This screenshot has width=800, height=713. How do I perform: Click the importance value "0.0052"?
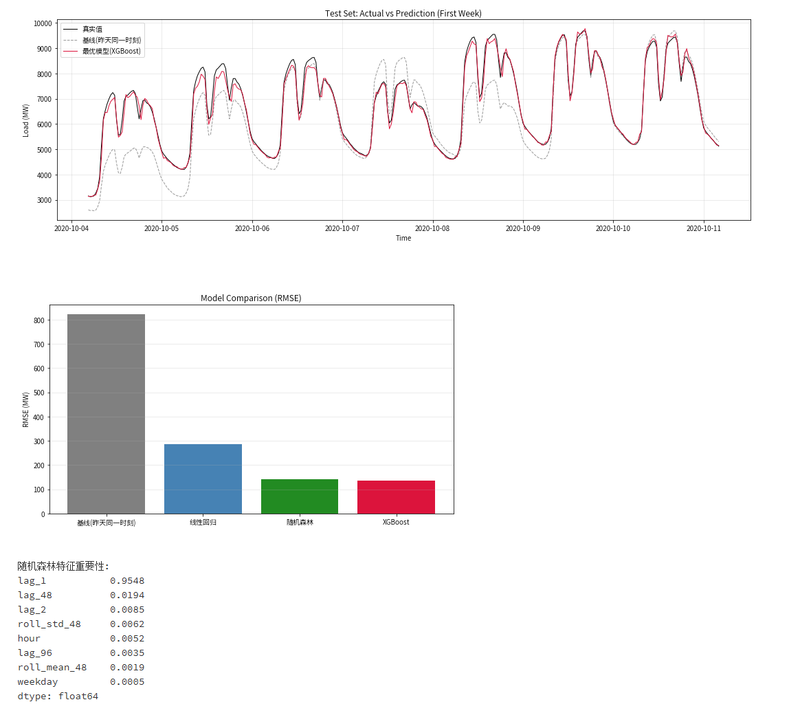pyautogui.click(x=127, y=638)
